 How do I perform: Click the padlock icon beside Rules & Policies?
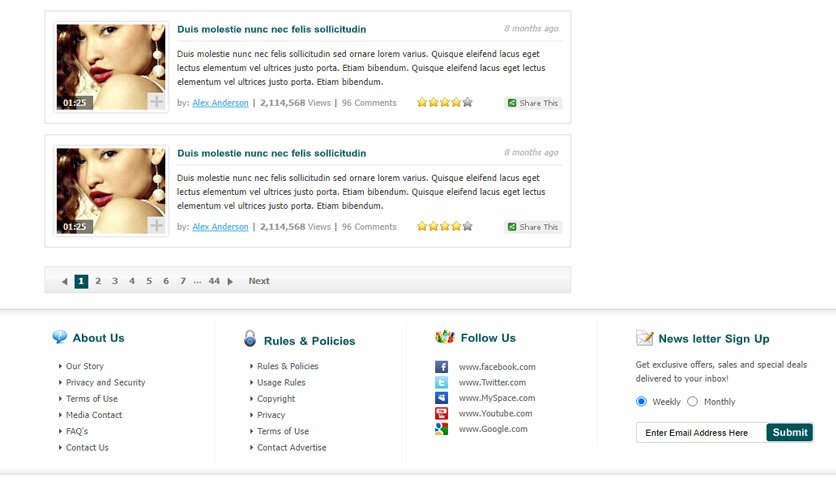[250, 338]
